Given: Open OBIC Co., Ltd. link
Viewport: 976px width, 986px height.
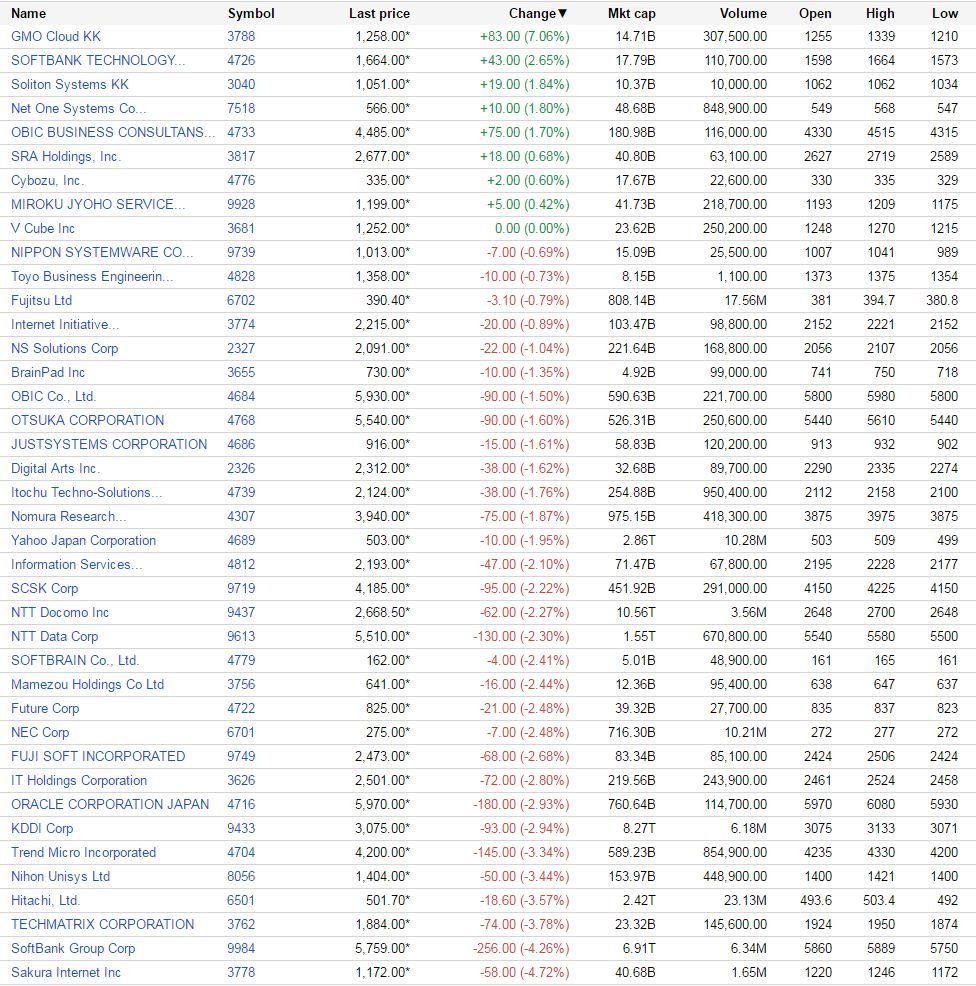Looking at the screenshot, I should coord(53,396).
